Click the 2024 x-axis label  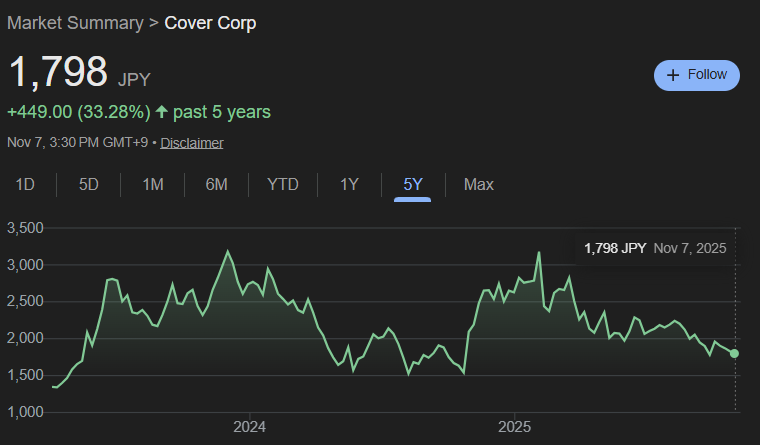click(x=249, y=427)
